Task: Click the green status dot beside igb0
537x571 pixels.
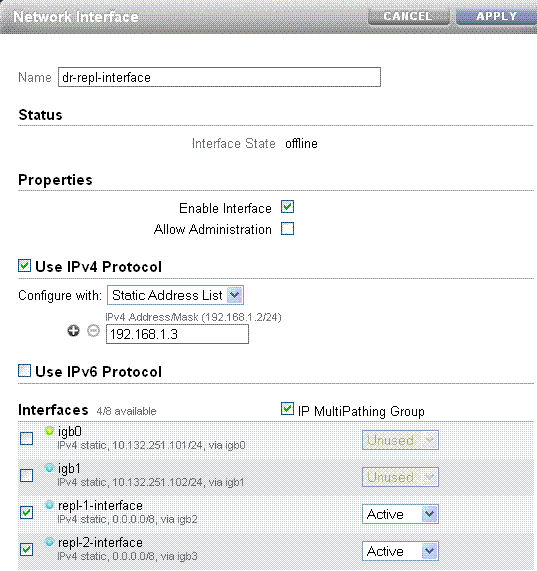Action: [x=50, y=431]
